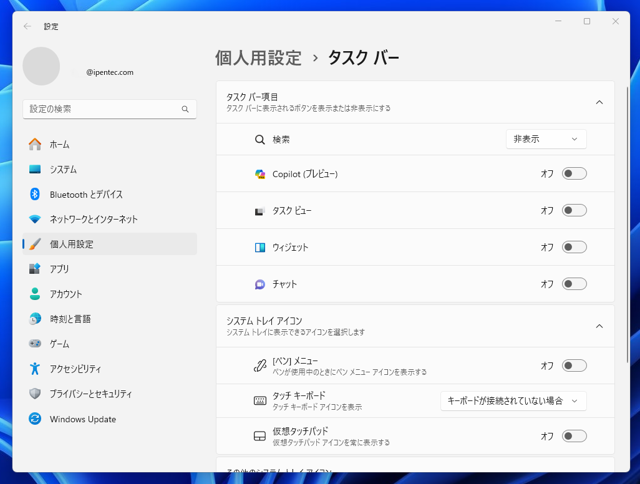Select 個人用設定 in the sidebar
Screen dimensions: 640x484
(x=109, y=244)
